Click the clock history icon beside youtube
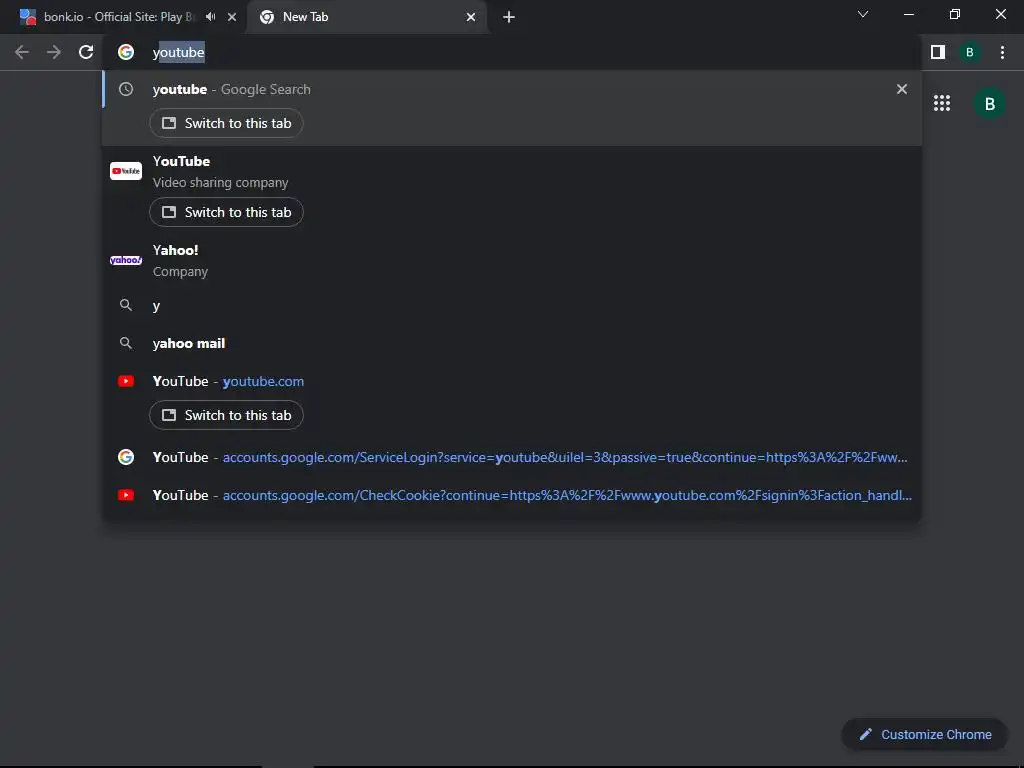This screenshot has width=1024, height=768. [126, 89]
